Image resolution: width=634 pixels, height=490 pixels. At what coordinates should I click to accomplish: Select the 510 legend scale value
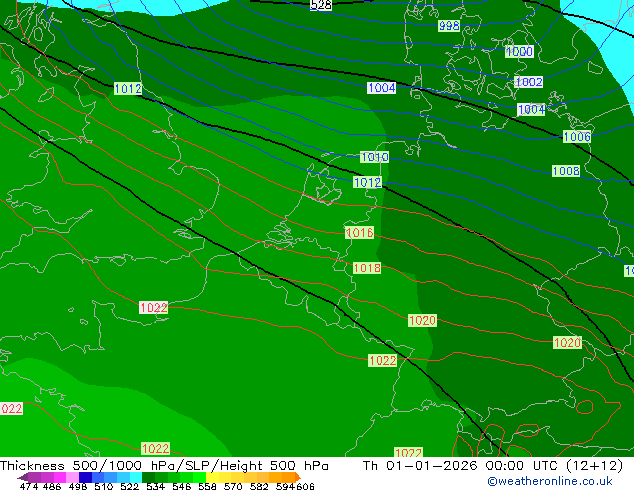(104, 486)
